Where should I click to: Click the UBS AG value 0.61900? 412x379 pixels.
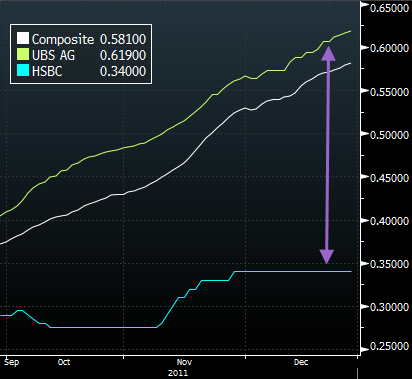[x=123, y=55]
